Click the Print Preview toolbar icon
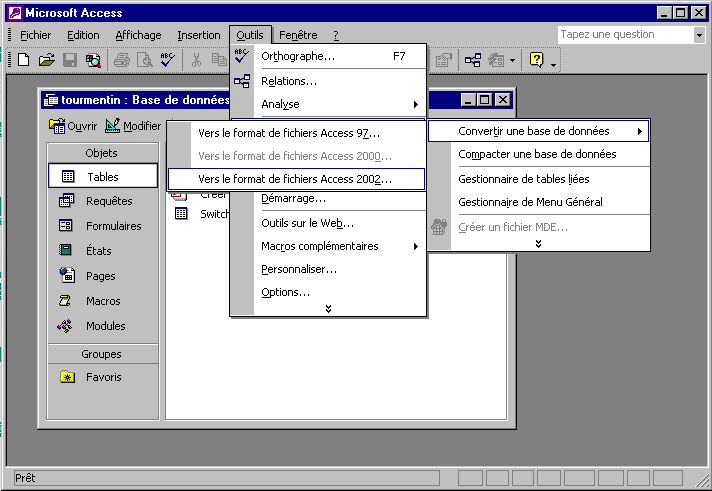This screenshot has height=491, width=712. click(x=145, y=60)
